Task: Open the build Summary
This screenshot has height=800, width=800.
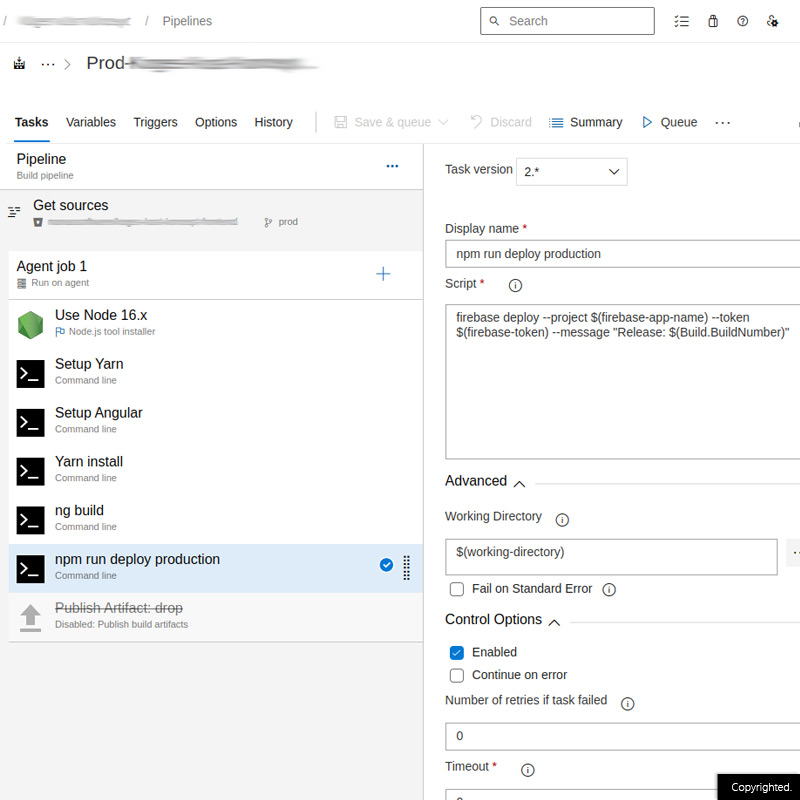Action: pos(586,122)
